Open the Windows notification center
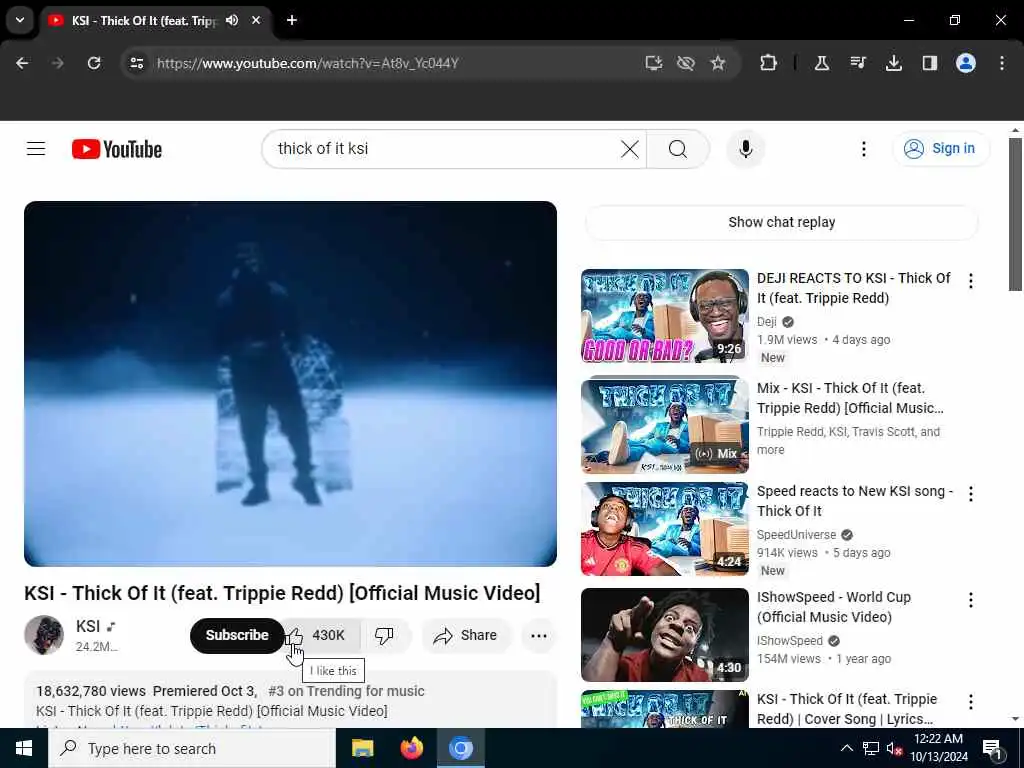Screen dimensions: 1024x768 (993, 748)
